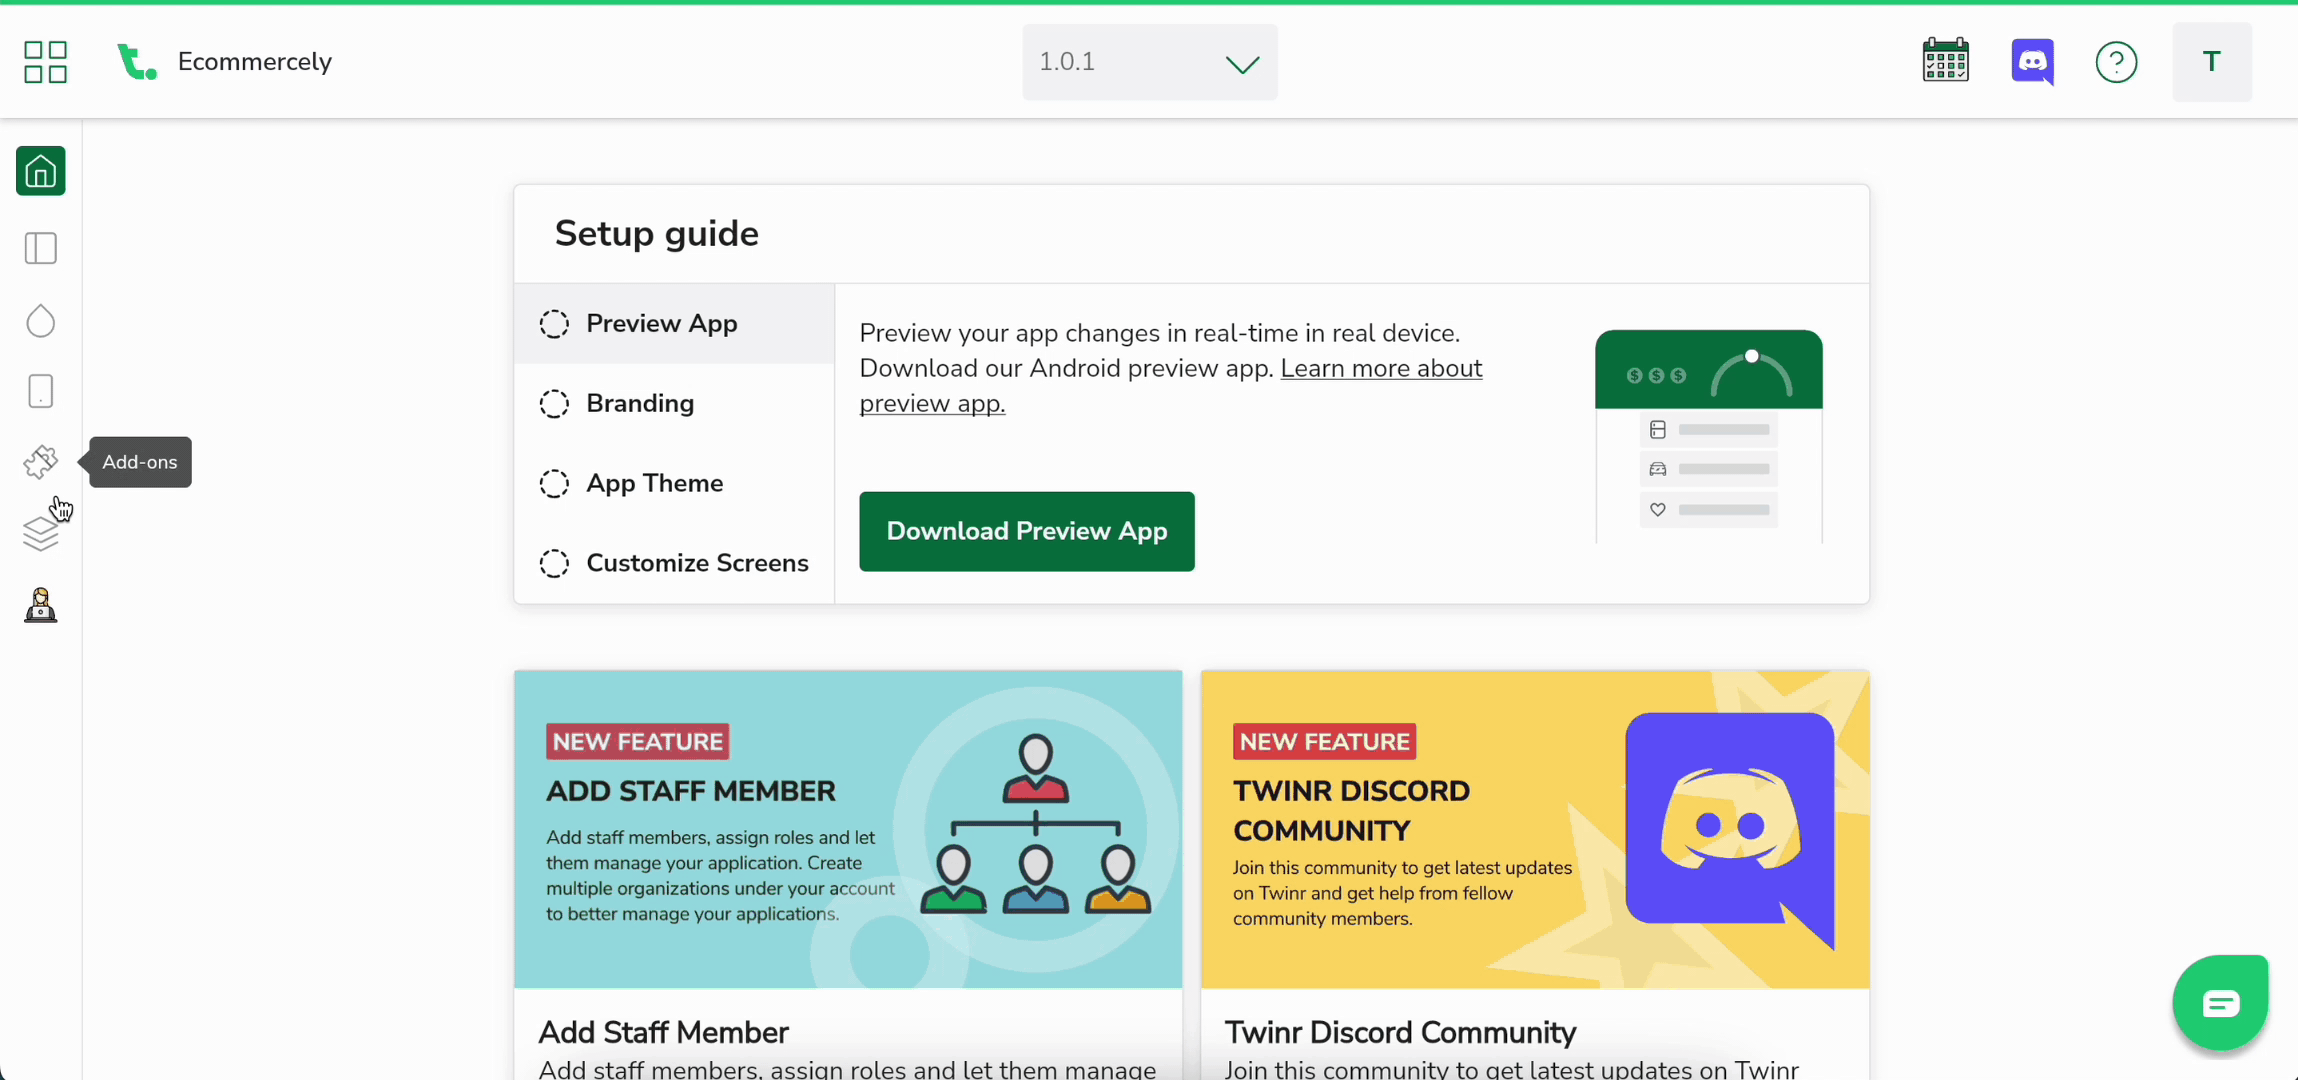
Task: Open the Add Staff Member feature banner
Action: tap(847, 829)
